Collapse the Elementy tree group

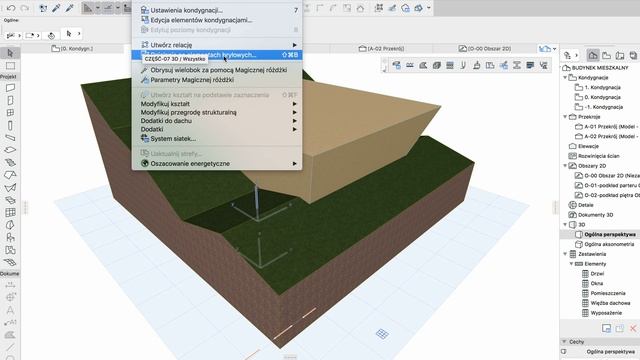tap(571, 264)
